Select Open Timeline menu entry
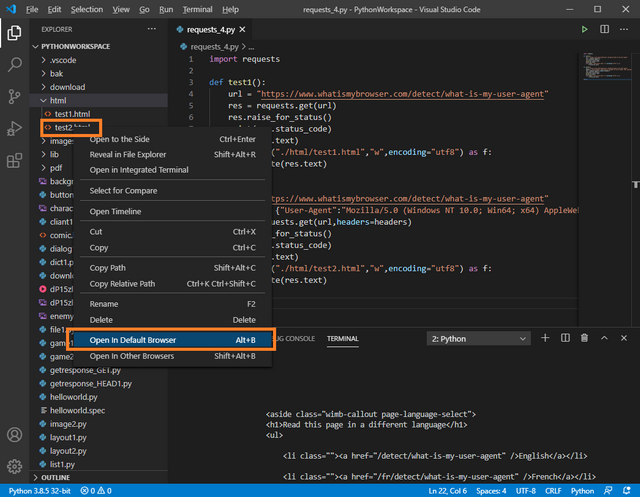640x497 pixels. (x=173, y=211)
